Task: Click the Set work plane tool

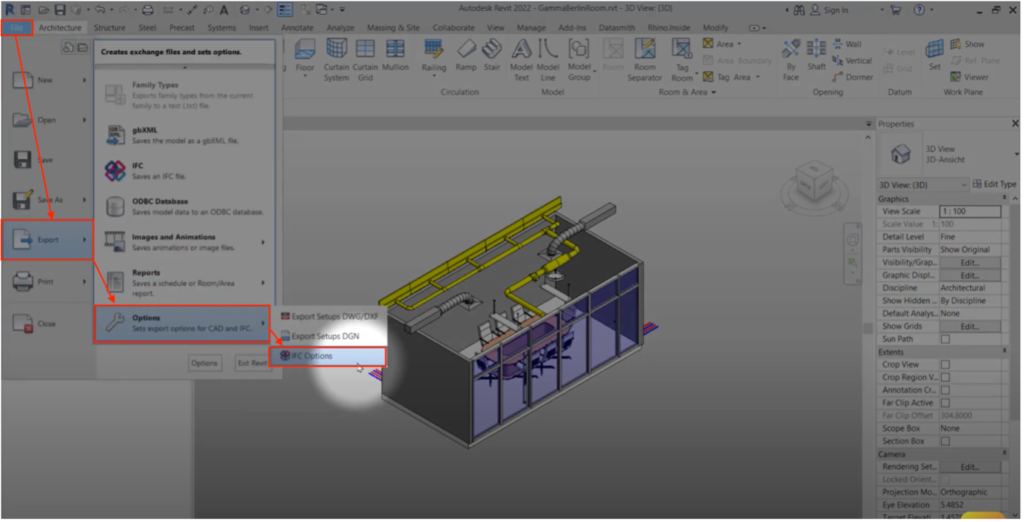Action: (x=935, y=55)
